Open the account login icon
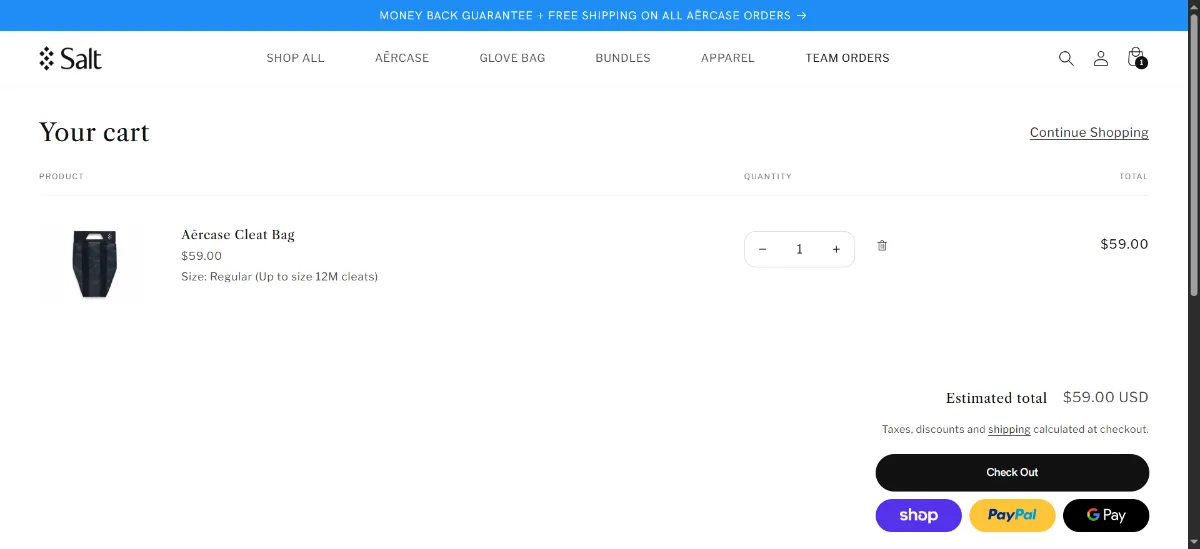Viewport: 1200px width, 549px height. (x=1101, y=58)
